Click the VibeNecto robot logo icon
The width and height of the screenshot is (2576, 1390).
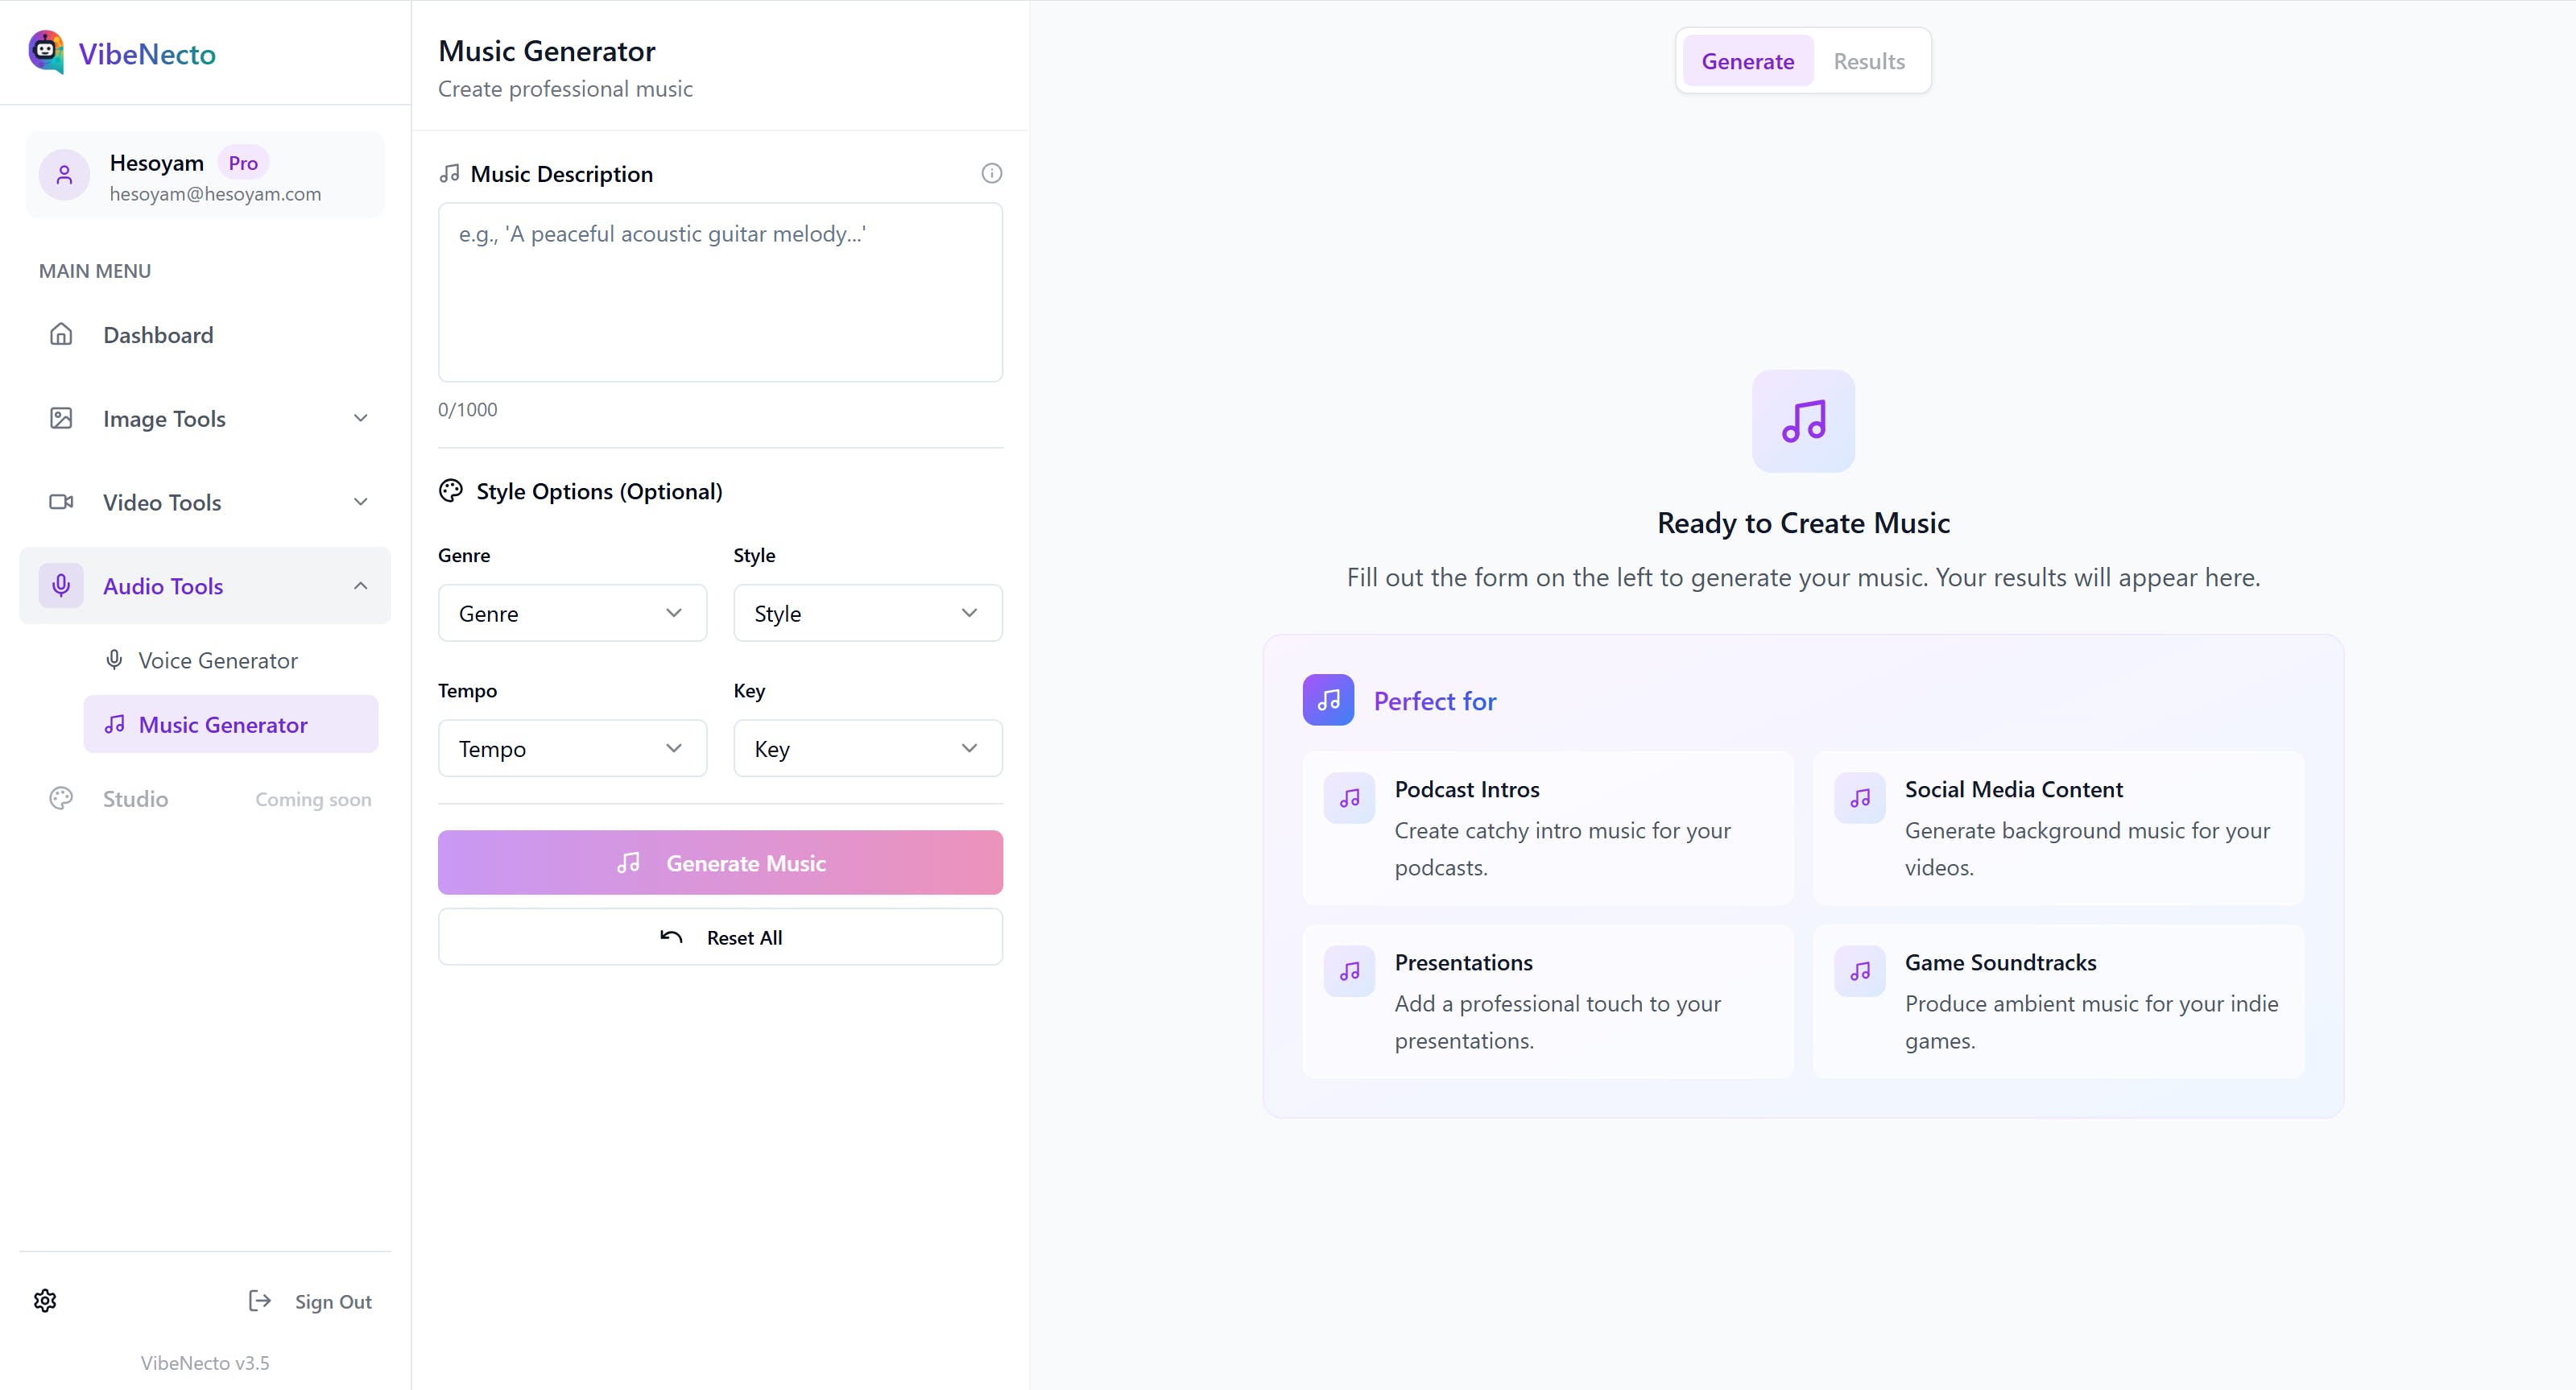(46, 52)
